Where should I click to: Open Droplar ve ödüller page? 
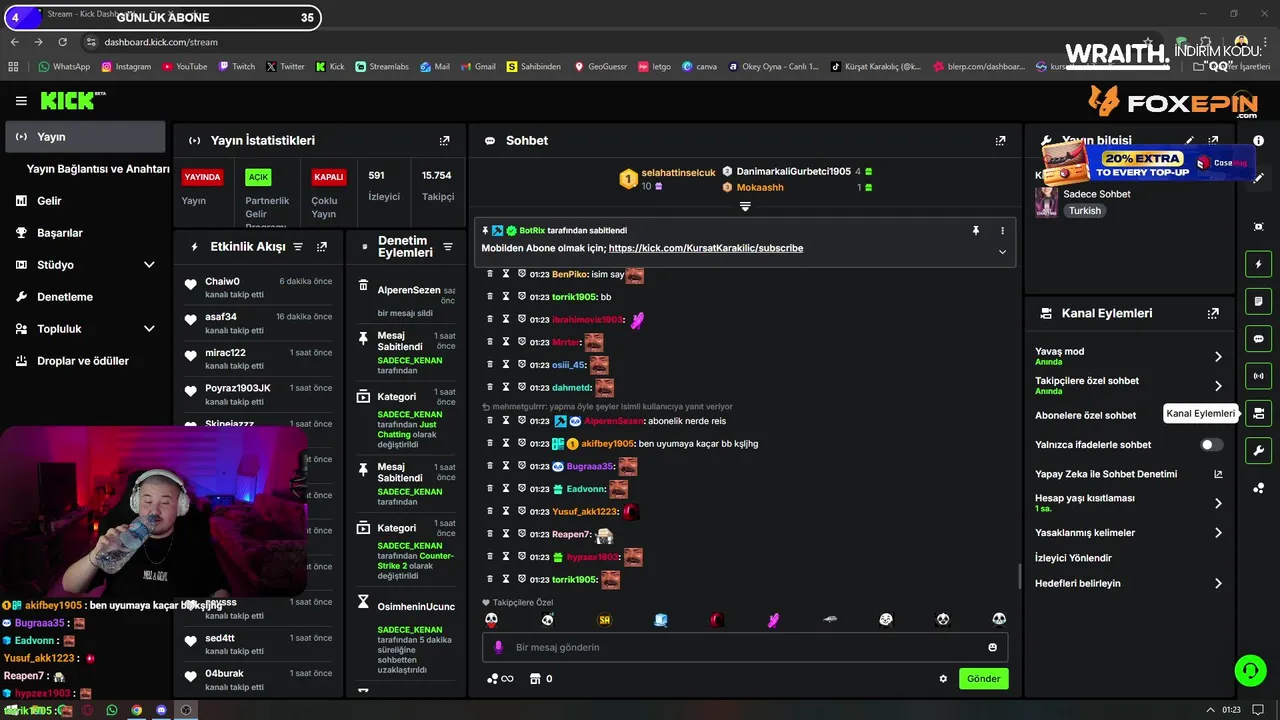click(85, 361)
